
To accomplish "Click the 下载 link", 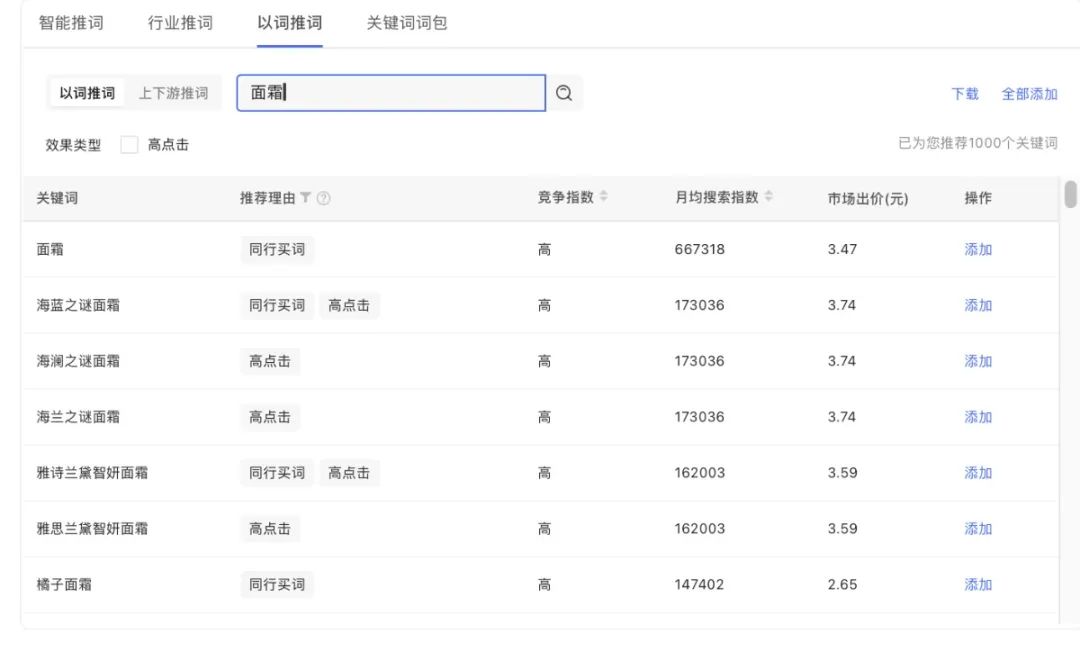I will coord(965,94).
